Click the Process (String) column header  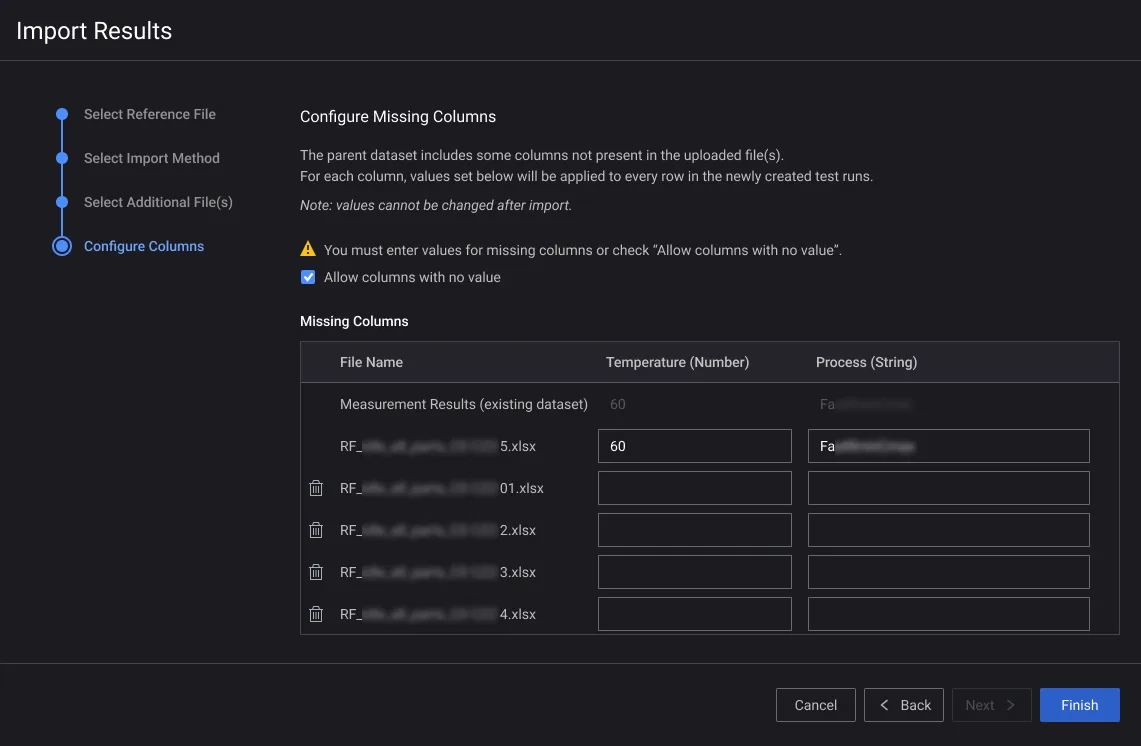click(x=866, y=362)
